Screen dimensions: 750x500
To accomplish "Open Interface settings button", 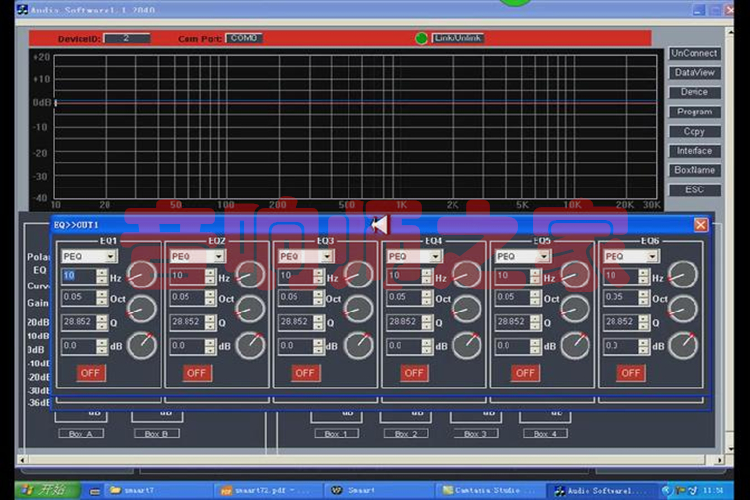I will click(x=695, y=151).
